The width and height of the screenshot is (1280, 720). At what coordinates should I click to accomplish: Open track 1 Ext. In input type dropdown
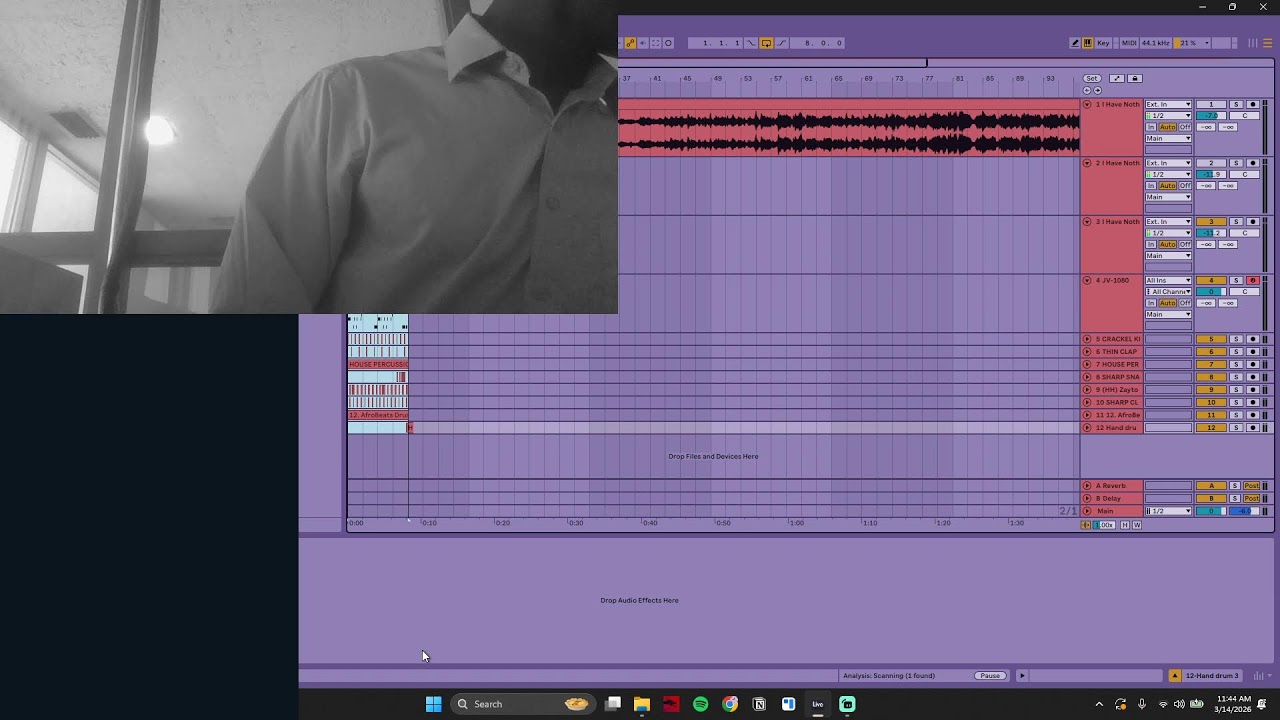tap(1168, 104)
